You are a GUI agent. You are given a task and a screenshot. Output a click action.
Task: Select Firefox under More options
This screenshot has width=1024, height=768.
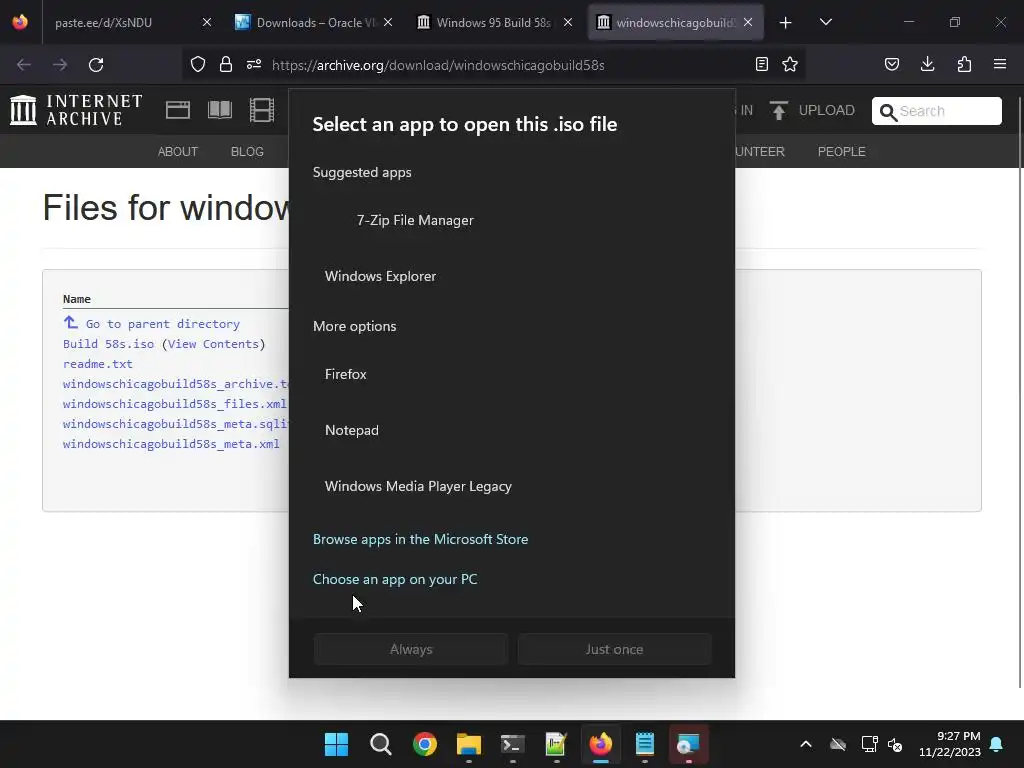point(511,374)
